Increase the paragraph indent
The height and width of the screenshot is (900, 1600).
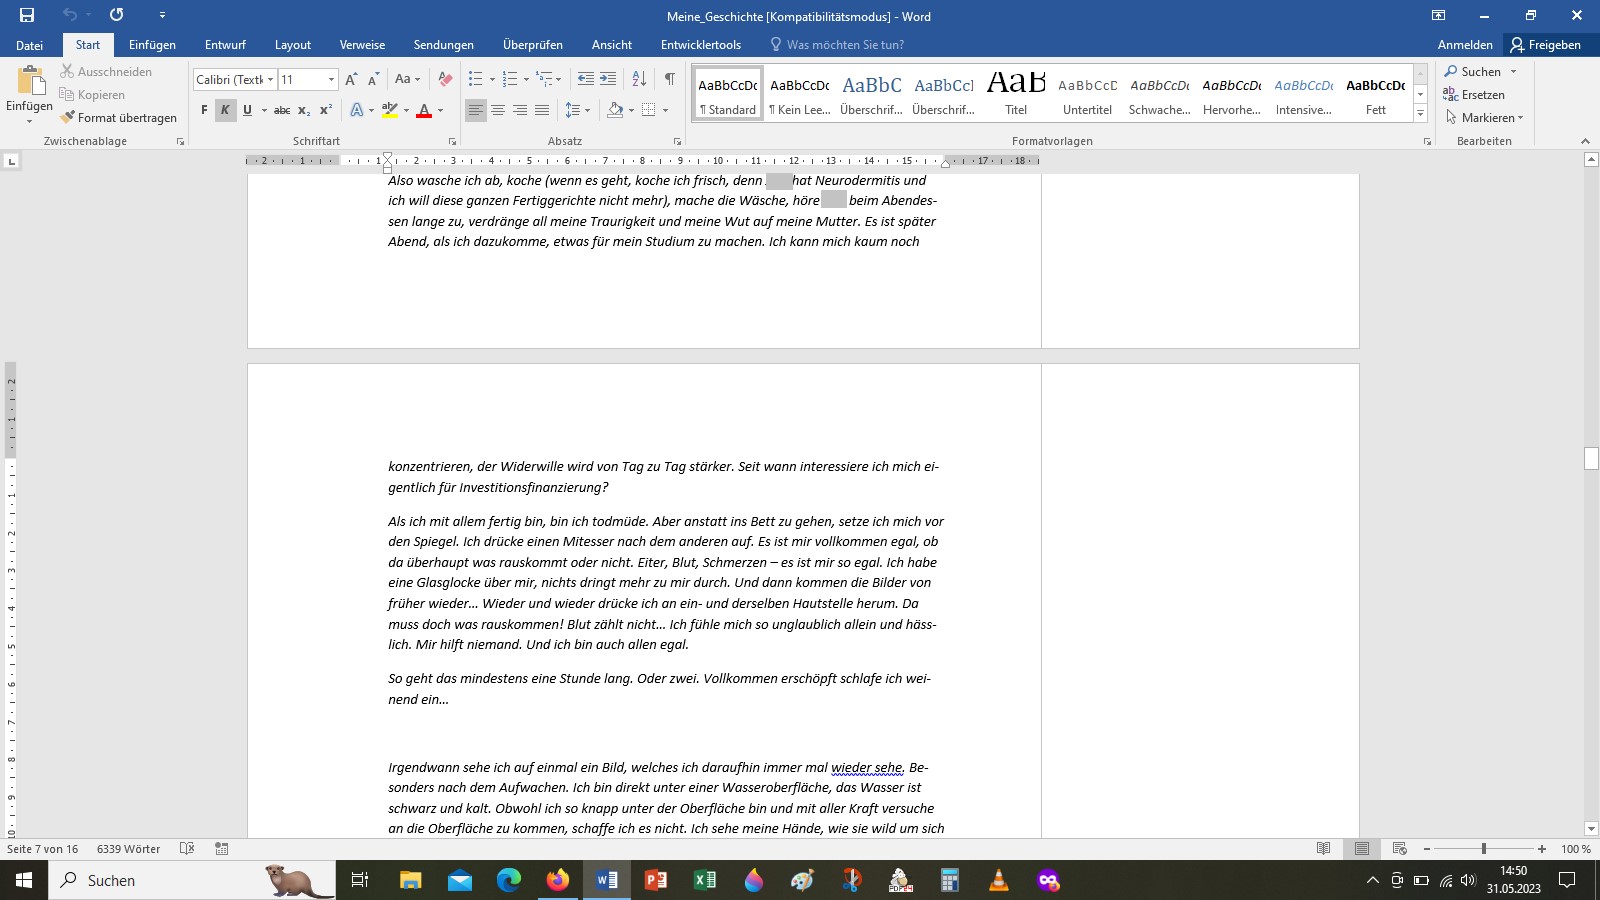[x=608, y=79]
